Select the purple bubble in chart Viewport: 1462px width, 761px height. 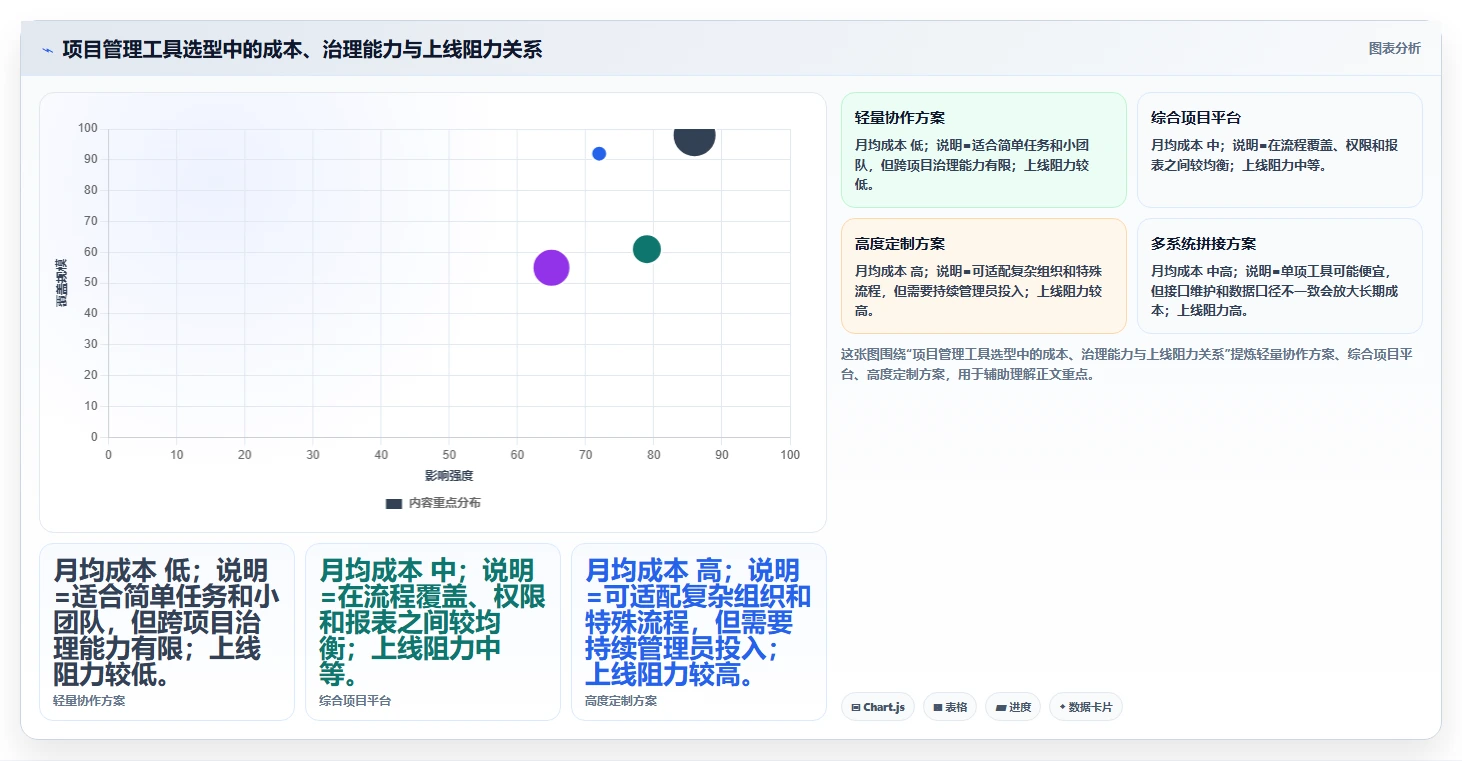pos(551,267)
